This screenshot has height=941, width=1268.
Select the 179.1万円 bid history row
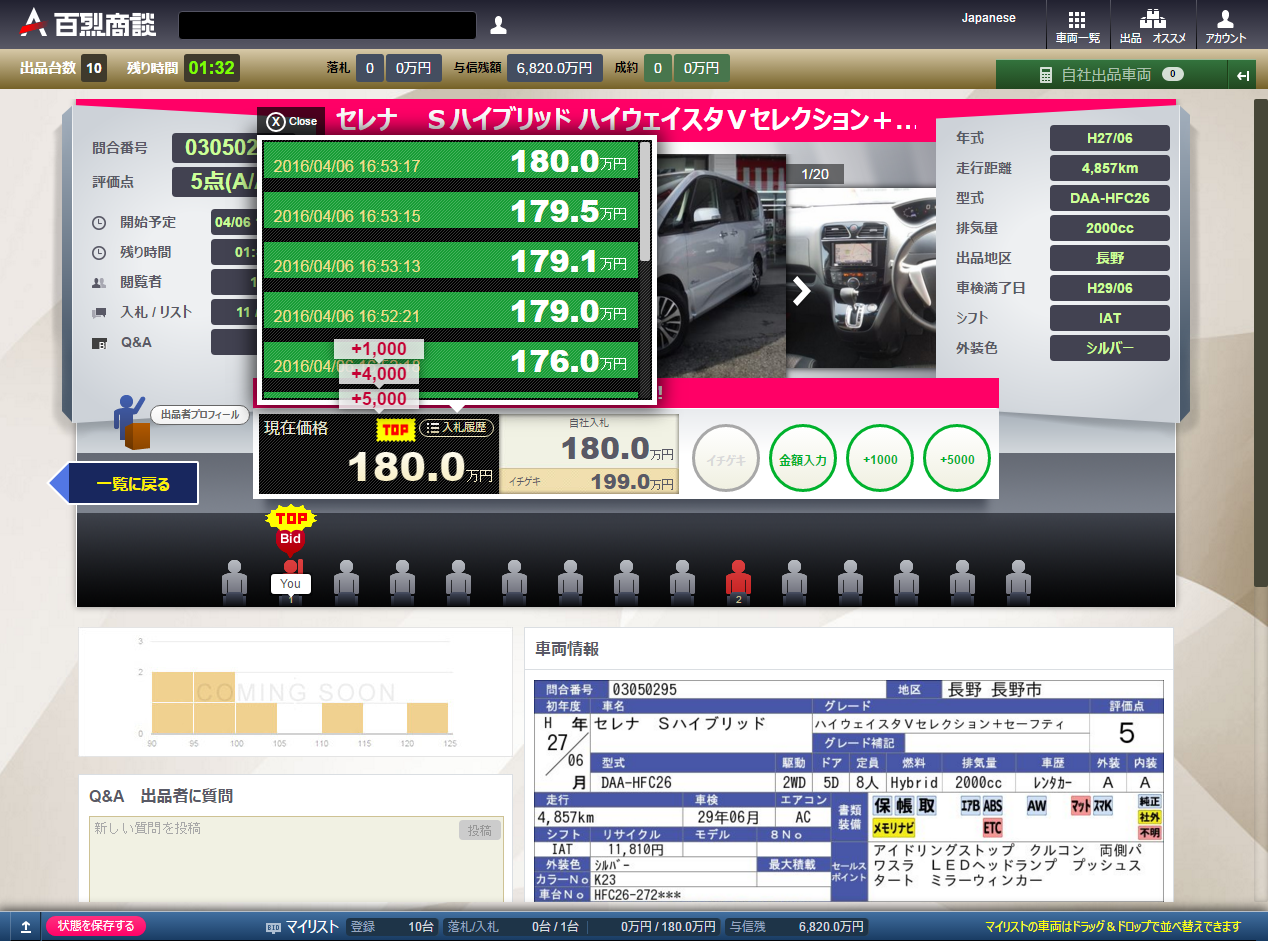pos(450,260)
